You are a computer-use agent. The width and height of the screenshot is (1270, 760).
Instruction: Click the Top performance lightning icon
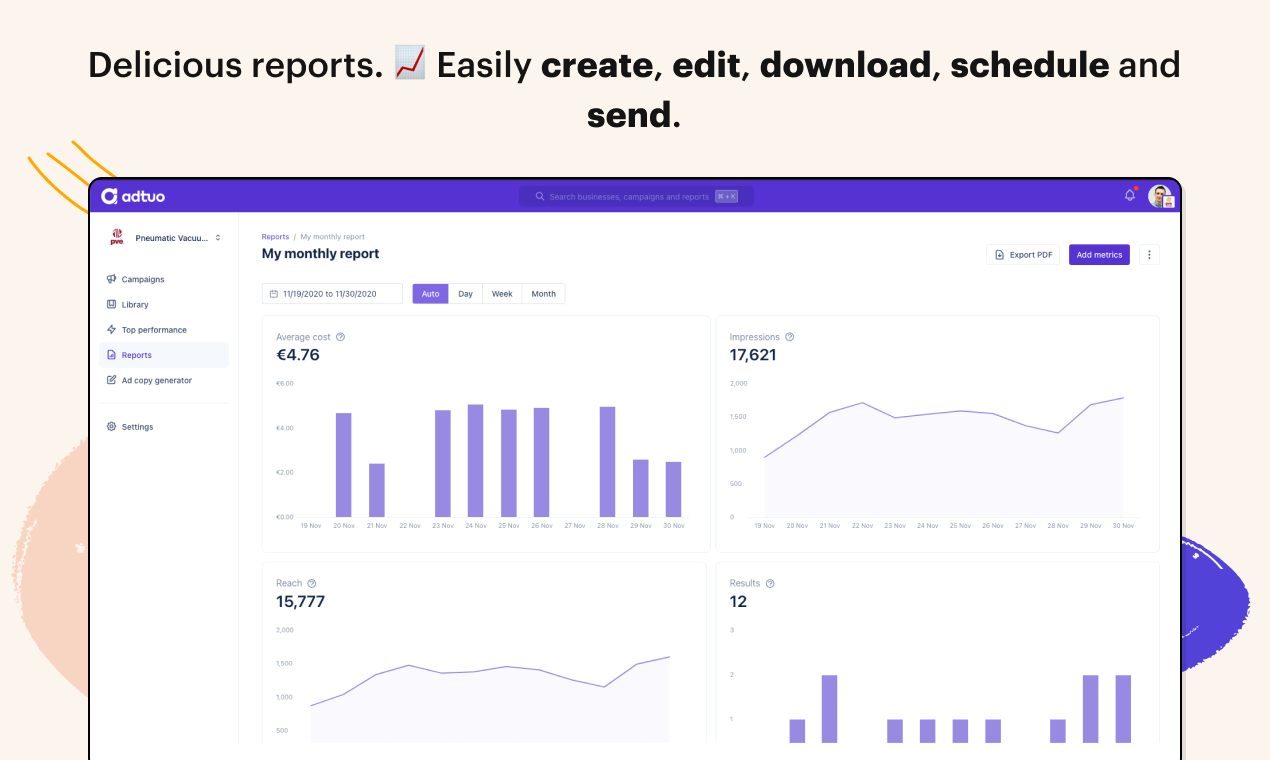tap(112, 329)
